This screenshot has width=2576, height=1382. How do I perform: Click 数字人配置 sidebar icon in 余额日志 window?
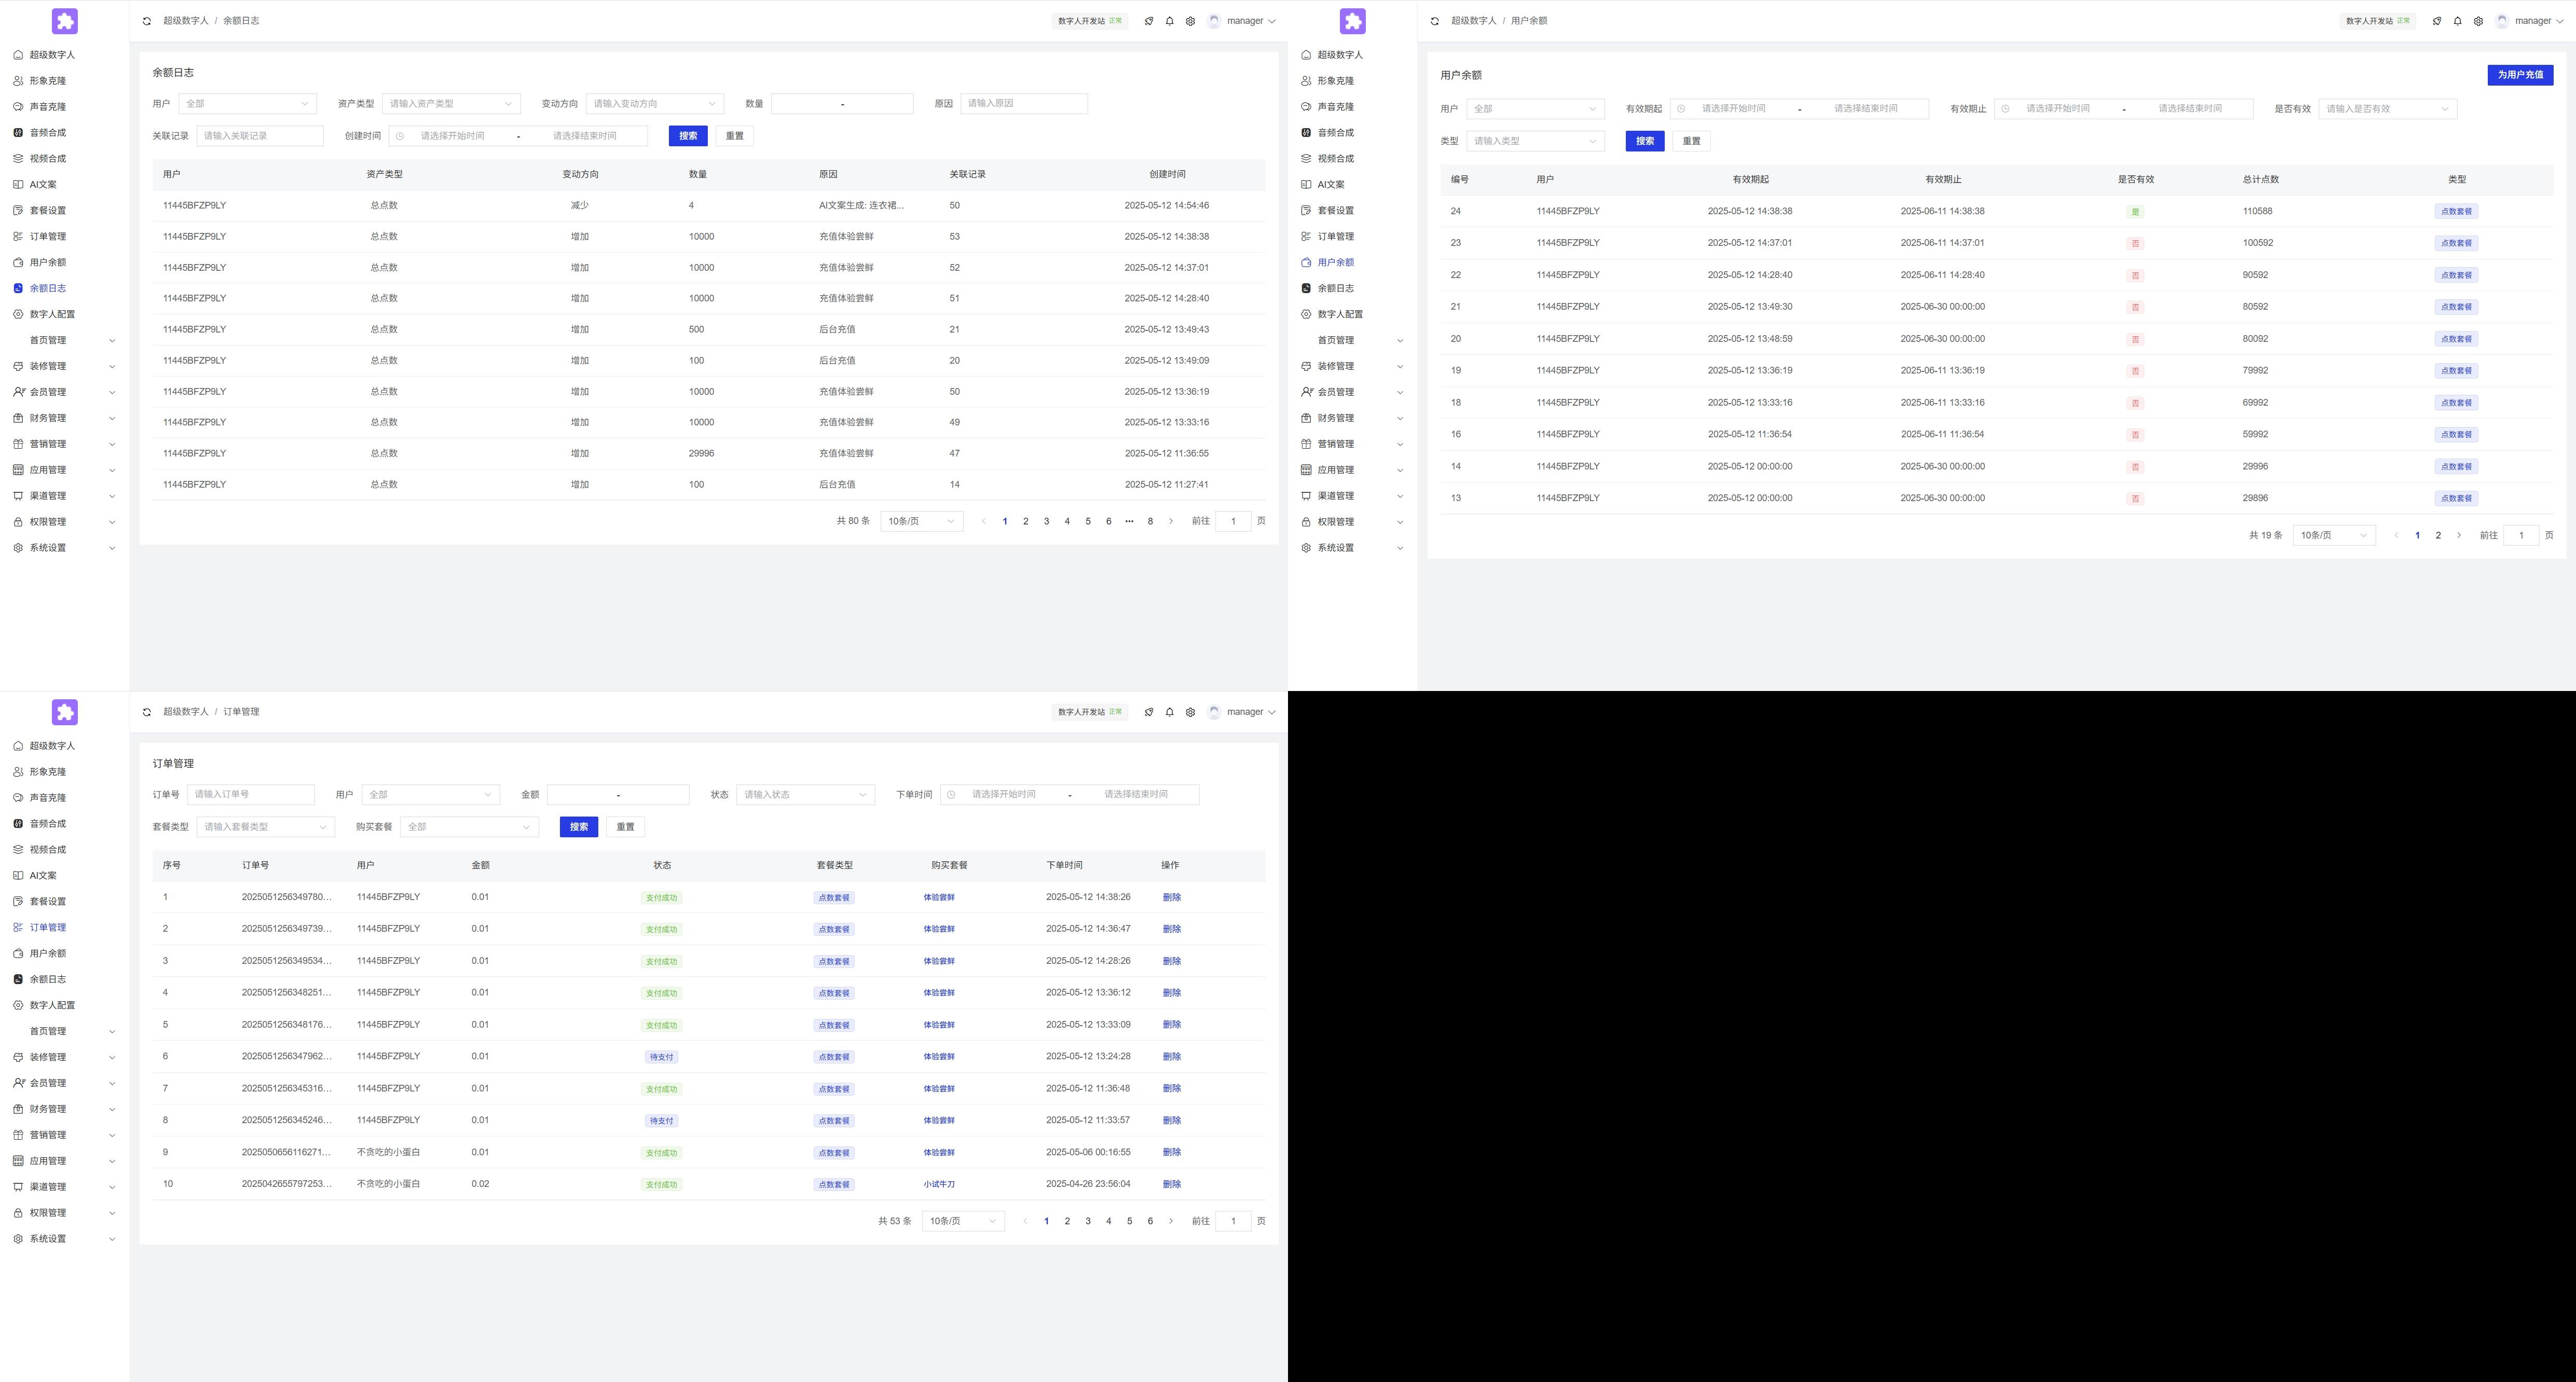tap(18, 314)
